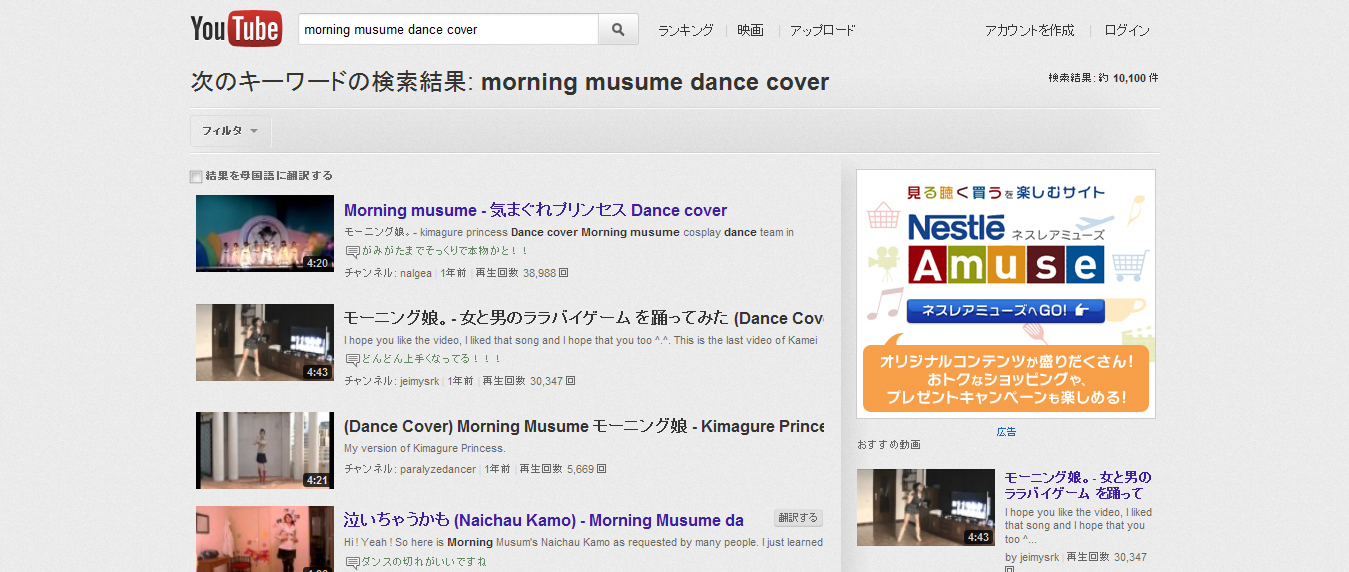
Task: Click the magnifying glass search button
Action: point(618,30)
